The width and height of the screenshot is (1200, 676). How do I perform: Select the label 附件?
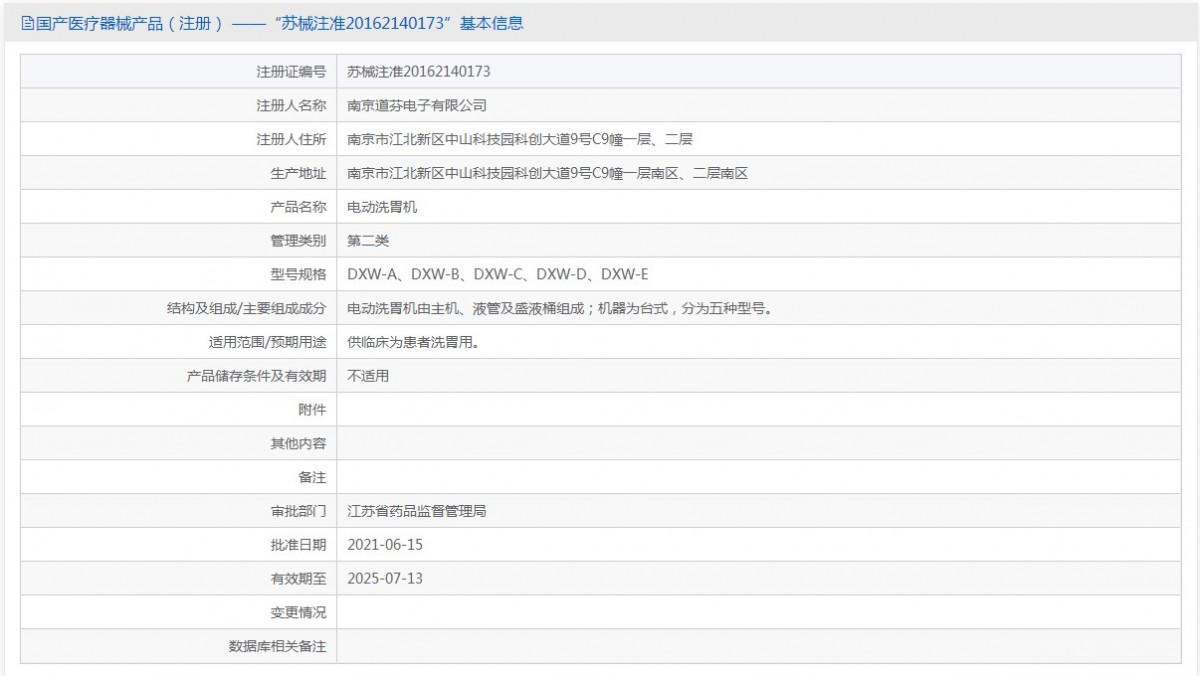pos(312,410)
